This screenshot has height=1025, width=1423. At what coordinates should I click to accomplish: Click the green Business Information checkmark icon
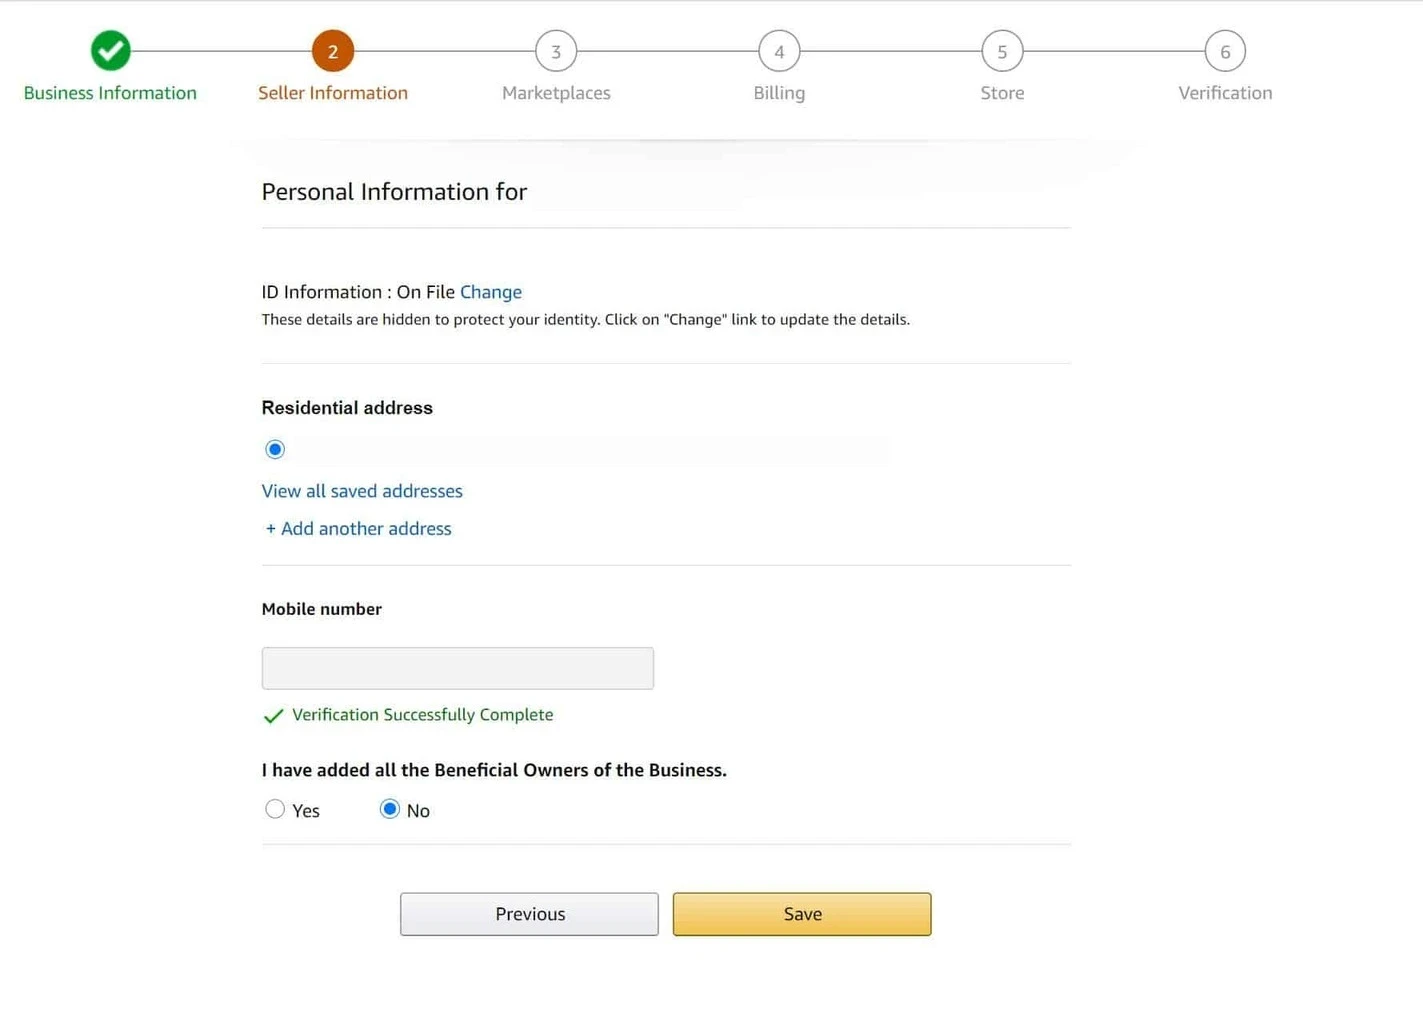click(x=110, y=51)
